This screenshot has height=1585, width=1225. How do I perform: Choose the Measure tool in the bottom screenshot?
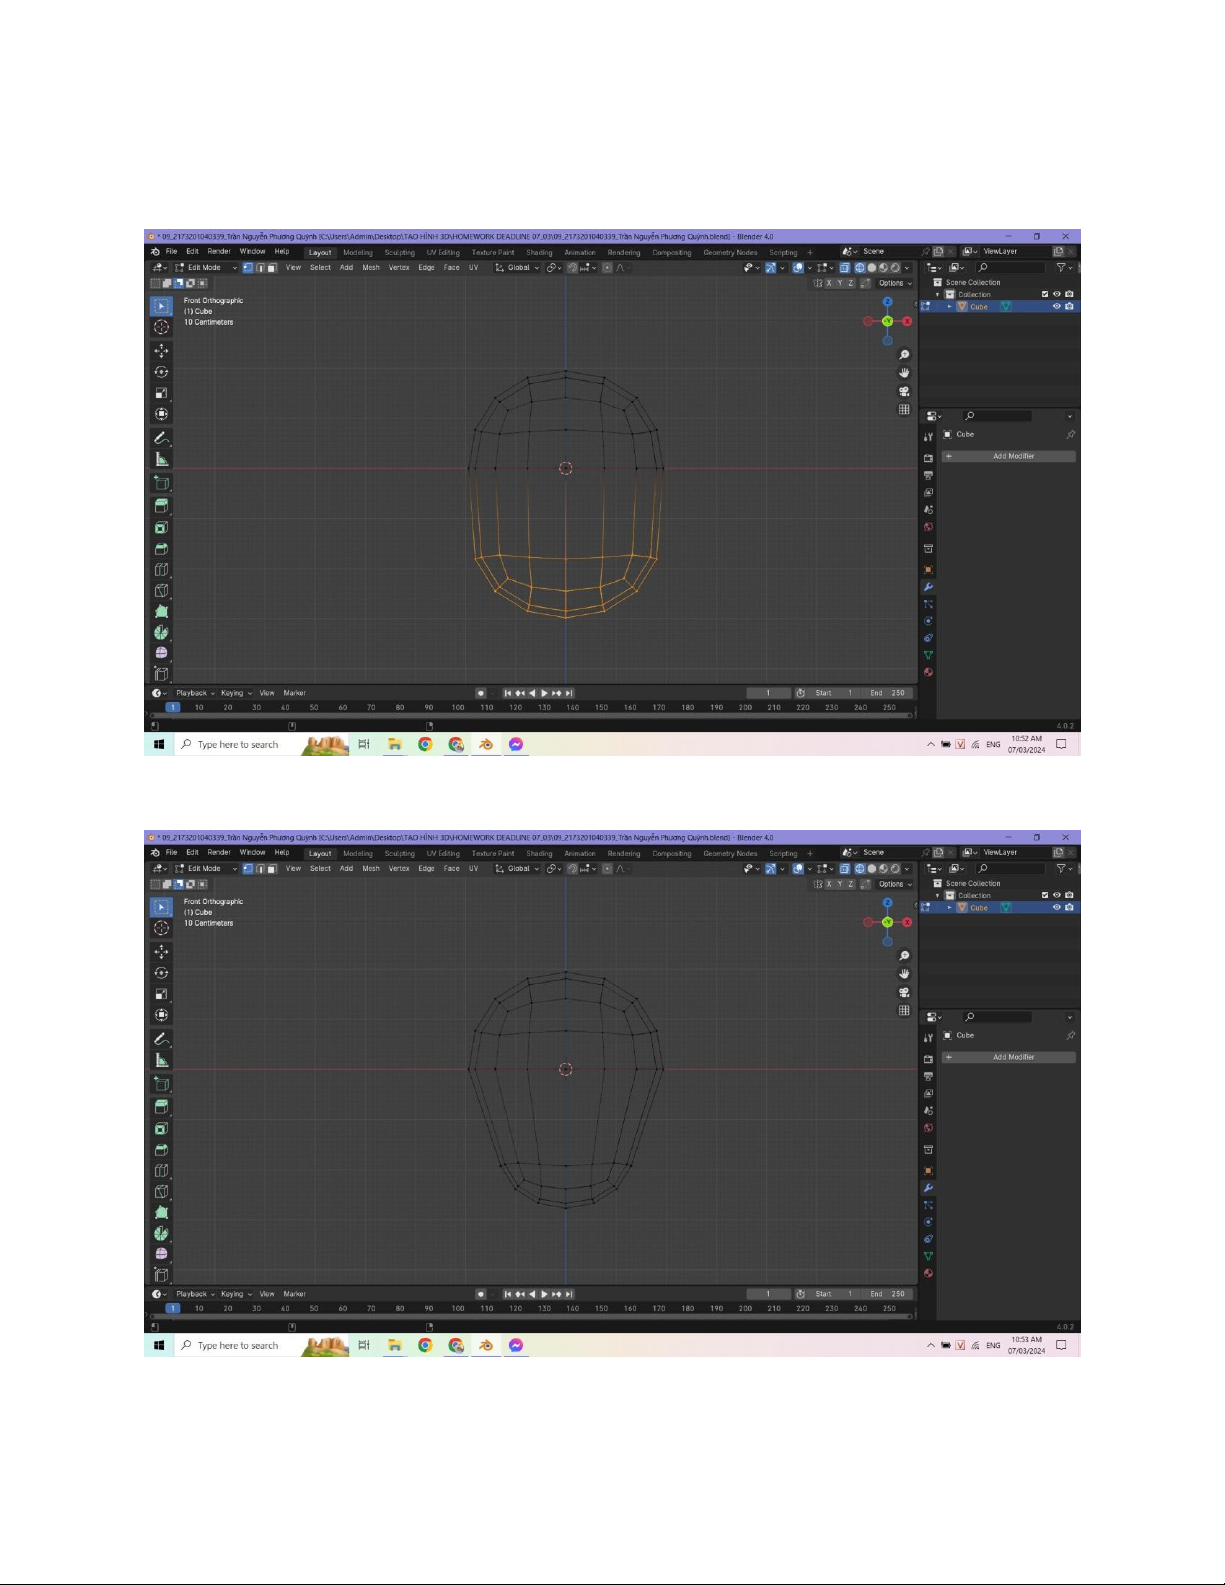[x=161, y=1060]
